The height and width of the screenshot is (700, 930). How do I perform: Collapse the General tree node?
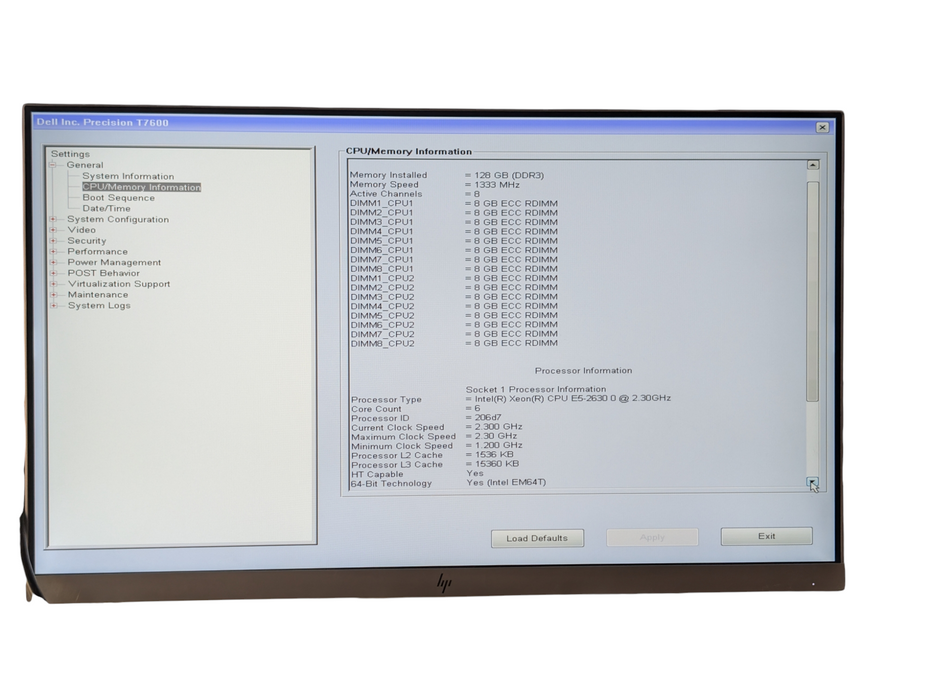[x=53, y=165]
